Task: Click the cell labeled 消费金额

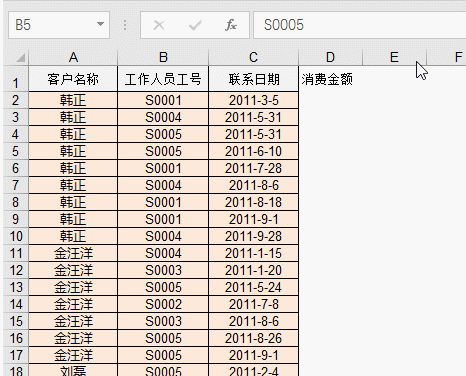Action: pyautogui.click(x=330, y=79)
